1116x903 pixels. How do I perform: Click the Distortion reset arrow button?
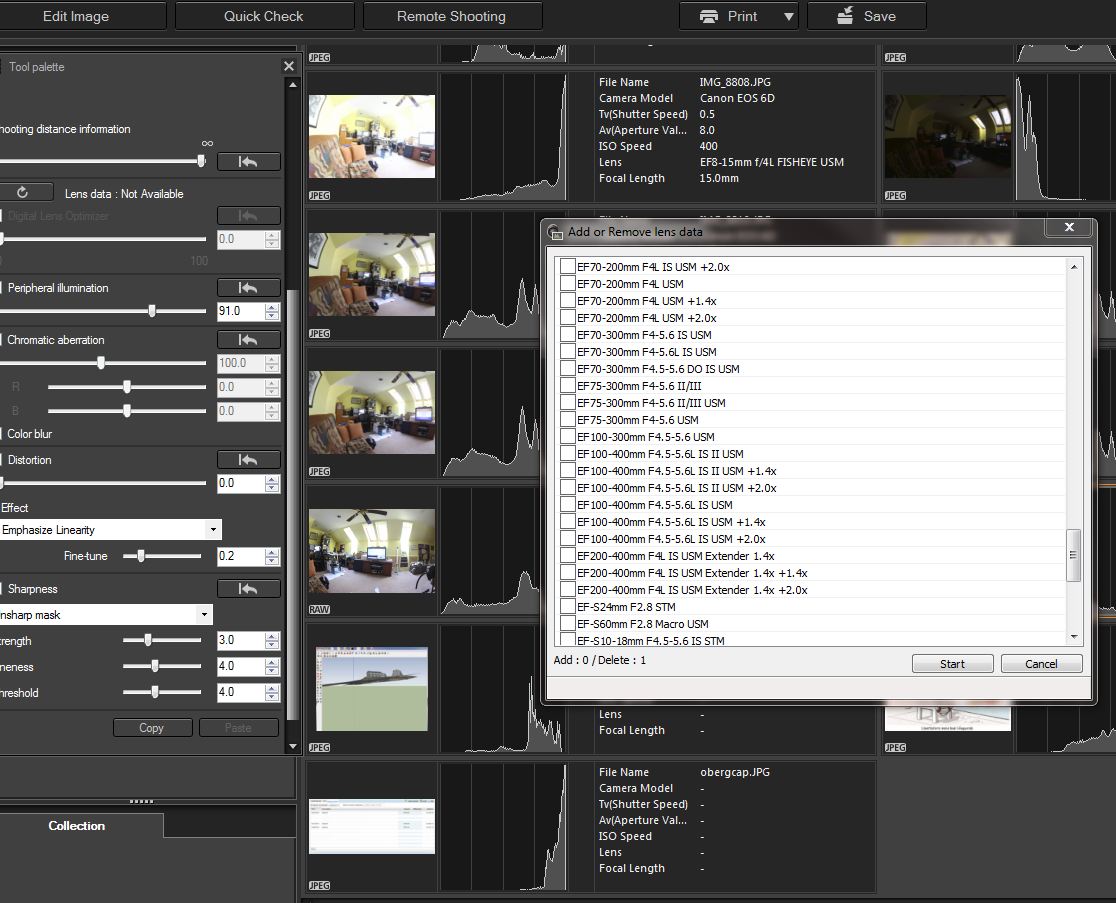click(x=248, y=460)
